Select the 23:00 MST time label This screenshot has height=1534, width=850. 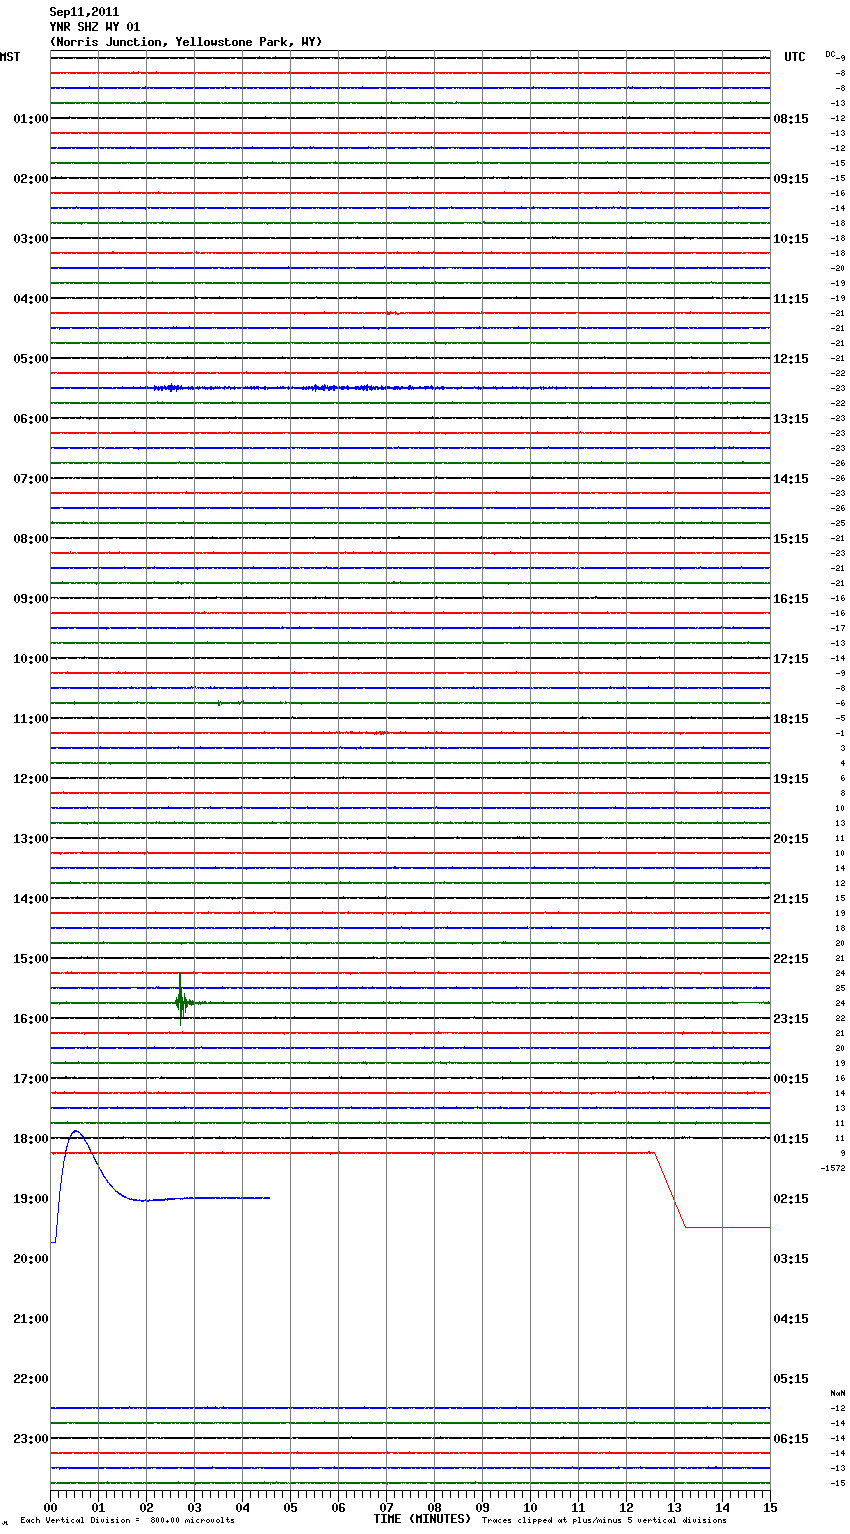tap(30, 1439)
